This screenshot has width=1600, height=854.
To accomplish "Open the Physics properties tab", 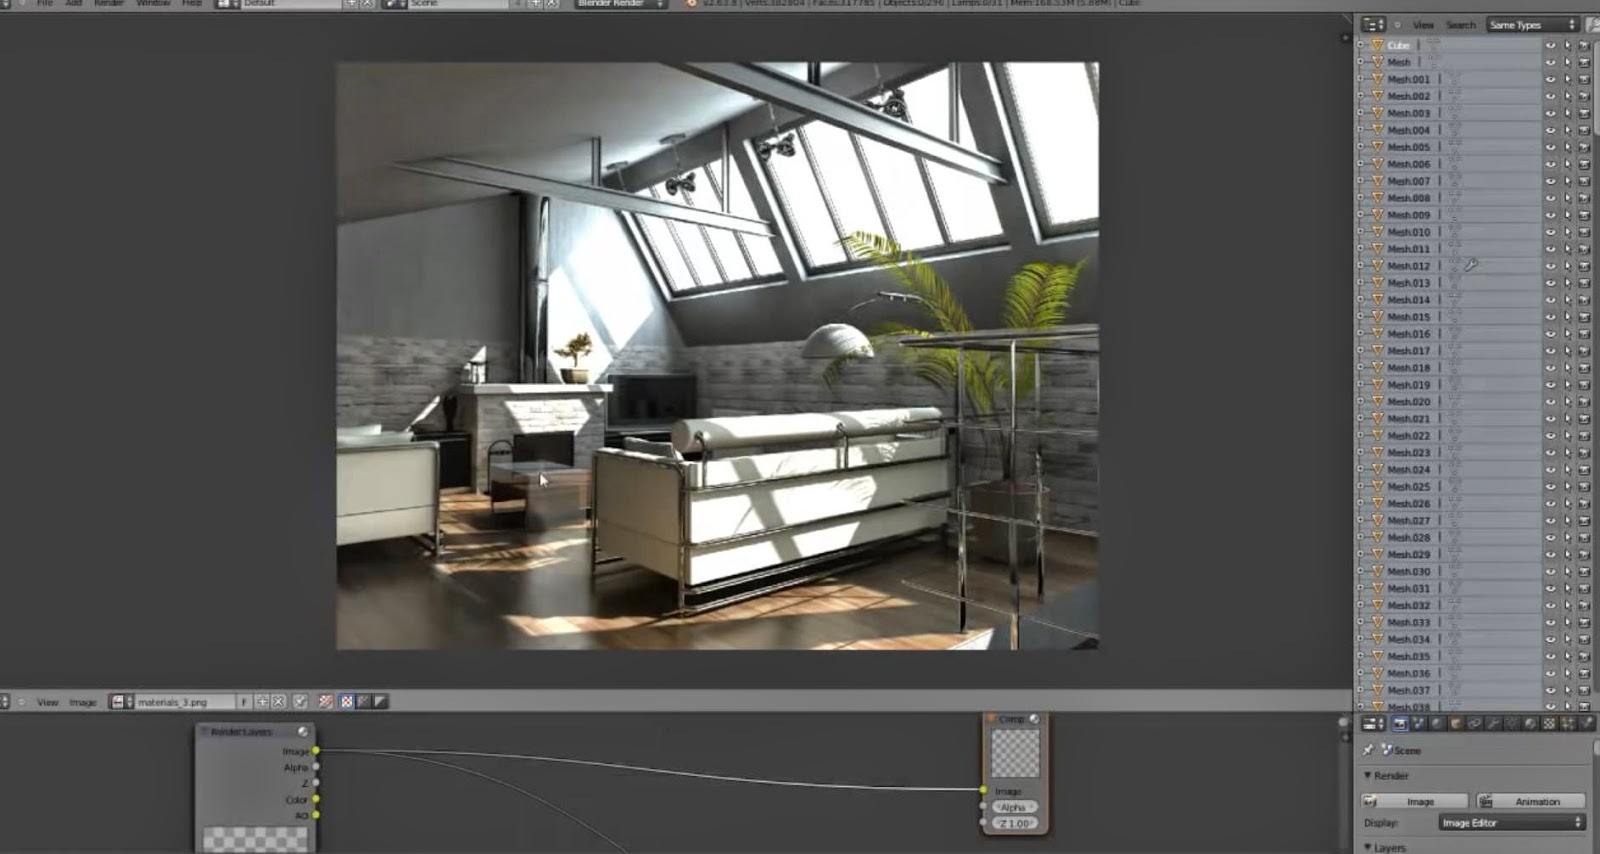I will point(1587,723).
